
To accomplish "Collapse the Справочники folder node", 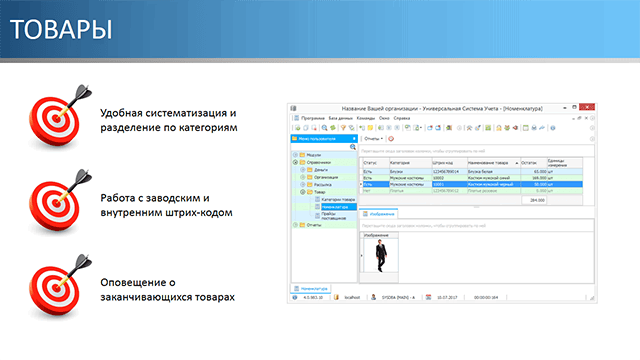I will pyautogui.click(x=296, y=162).
